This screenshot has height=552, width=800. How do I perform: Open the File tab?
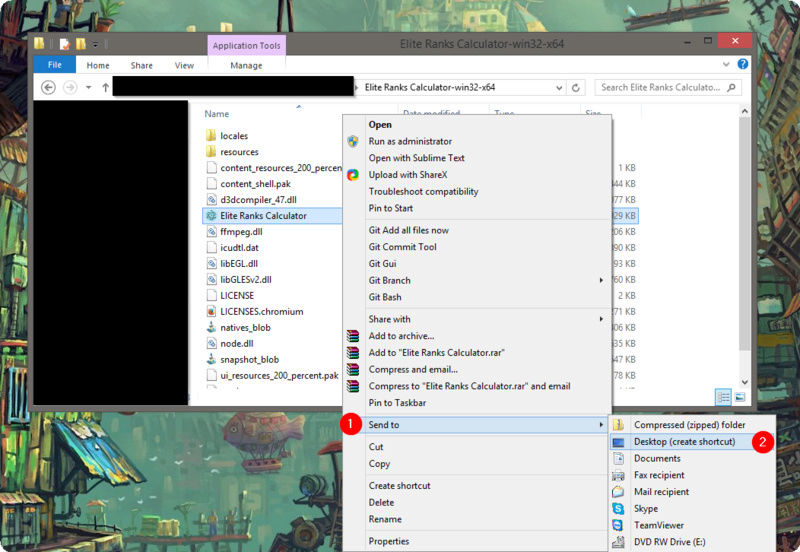click(x=55, y=65)
